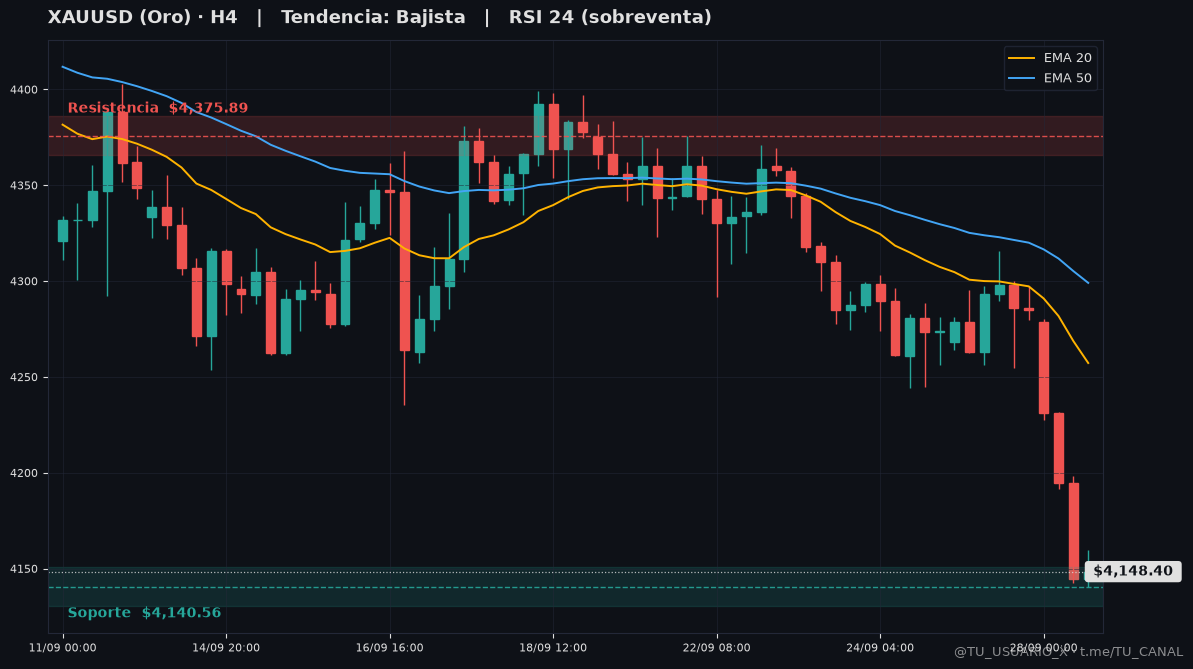
Task: Click the 4250 y-axis price label
Action: click(24, 378)
